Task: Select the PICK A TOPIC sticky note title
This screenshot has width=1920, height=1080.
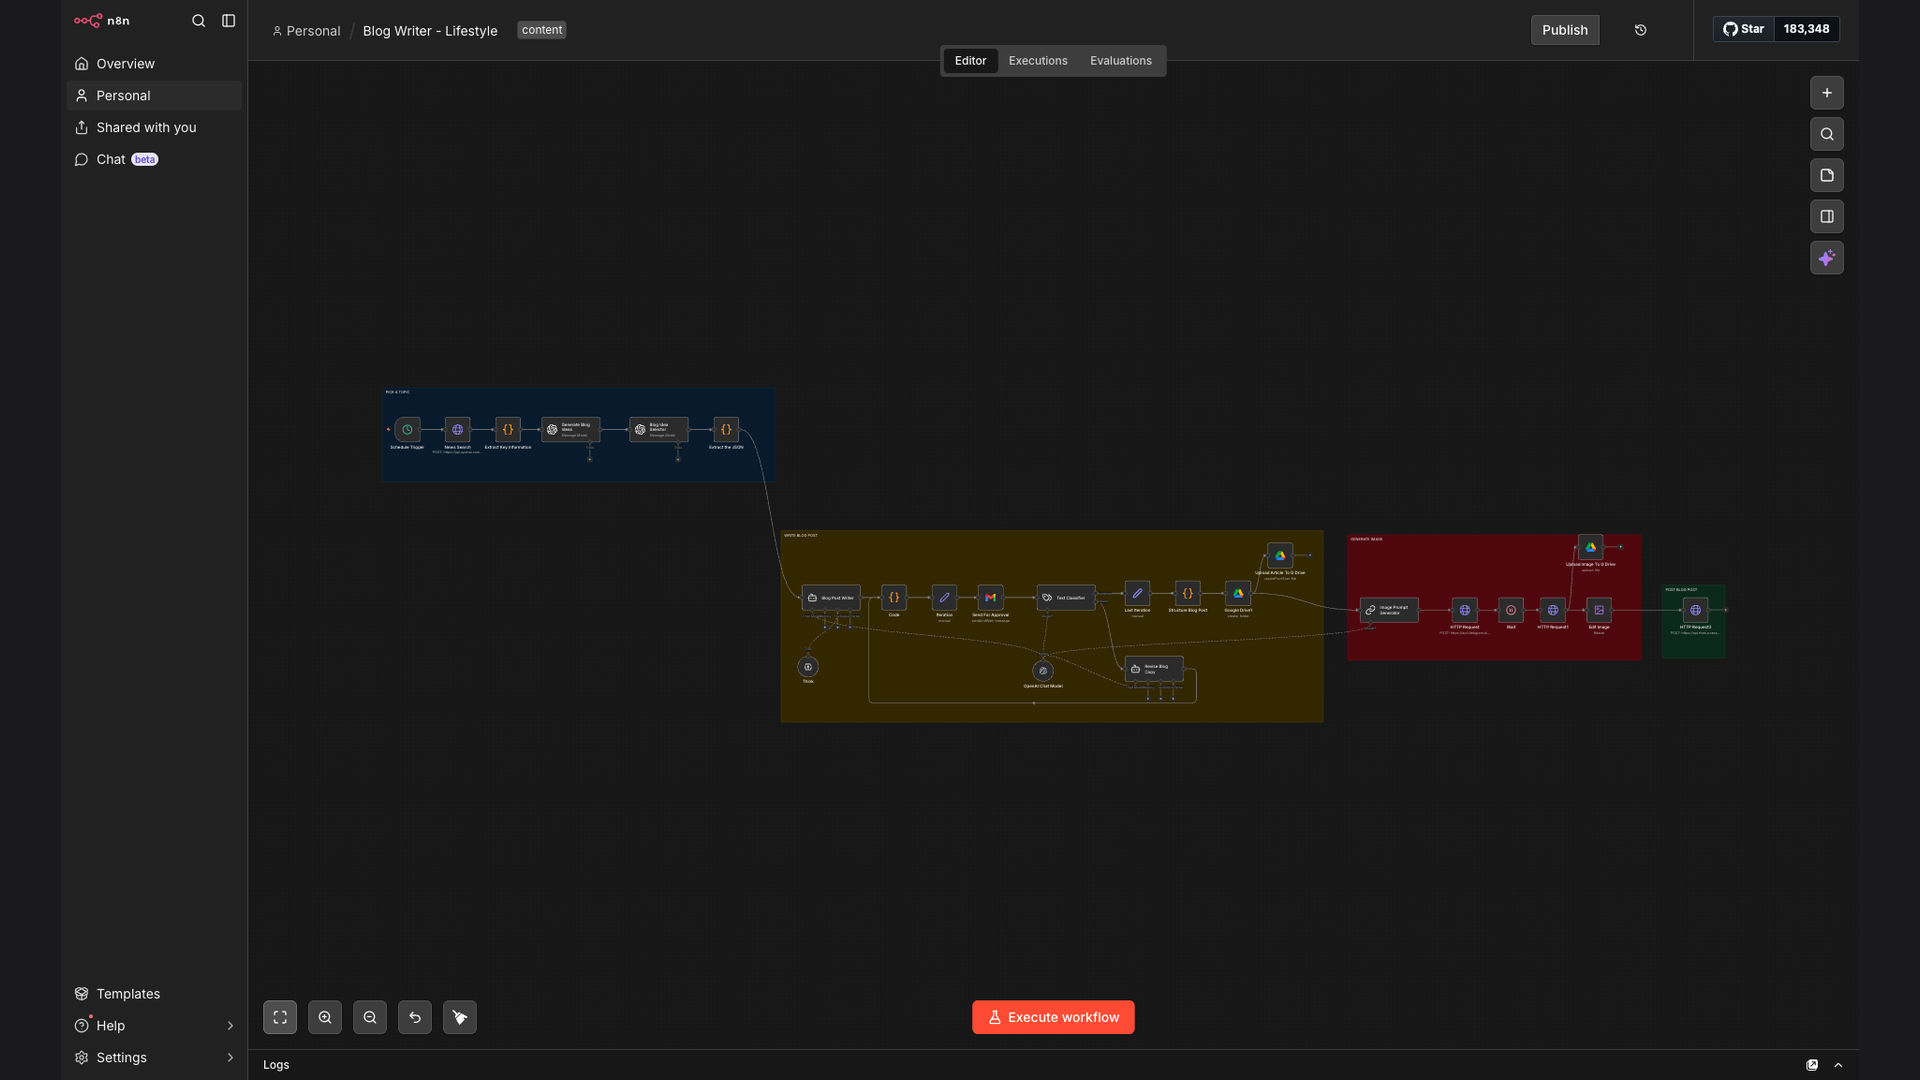Action: [398, 393]
